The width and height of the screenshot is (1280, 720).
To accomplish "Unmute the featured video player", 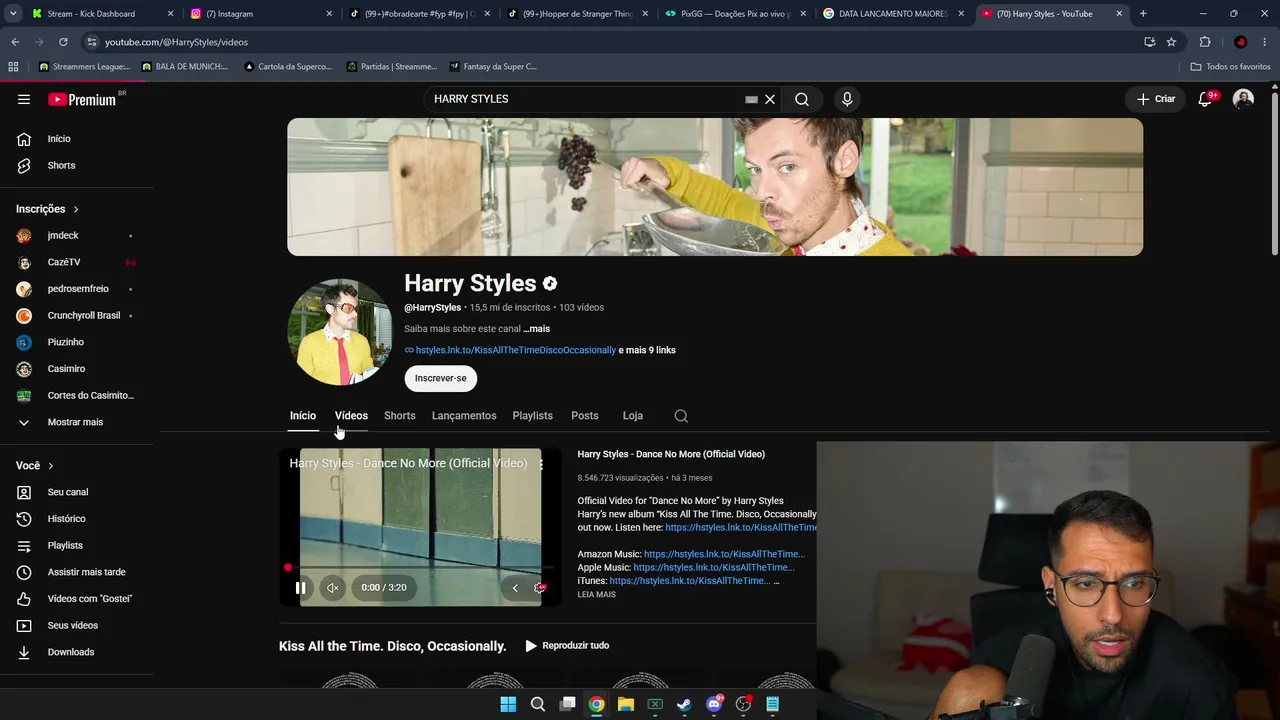I will [332, 588].
